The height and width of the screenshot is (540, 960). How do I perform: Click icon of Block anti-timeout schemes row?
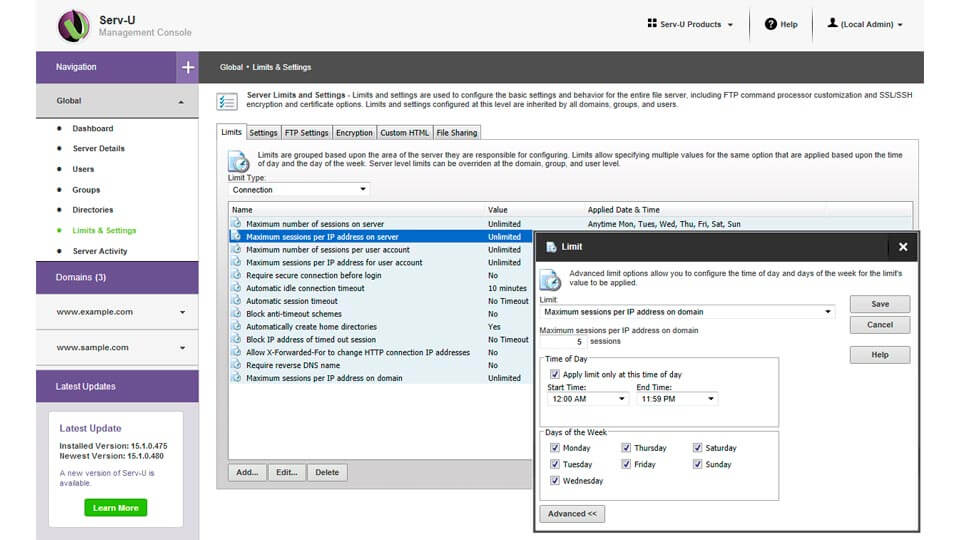coord(236,313)
